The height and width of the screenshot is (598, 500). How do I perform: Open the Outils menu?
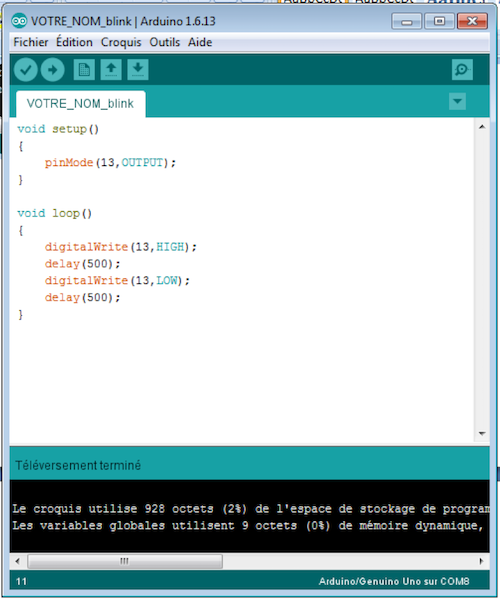[164, 42]
